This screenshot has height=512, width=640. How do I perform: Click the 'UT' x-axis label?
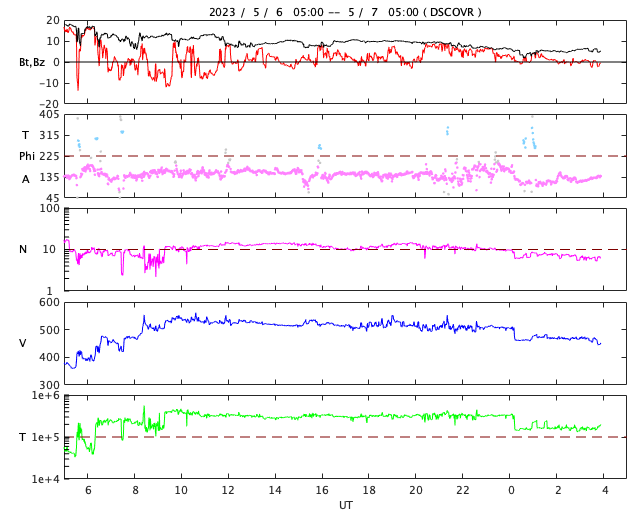pos(345,505)
